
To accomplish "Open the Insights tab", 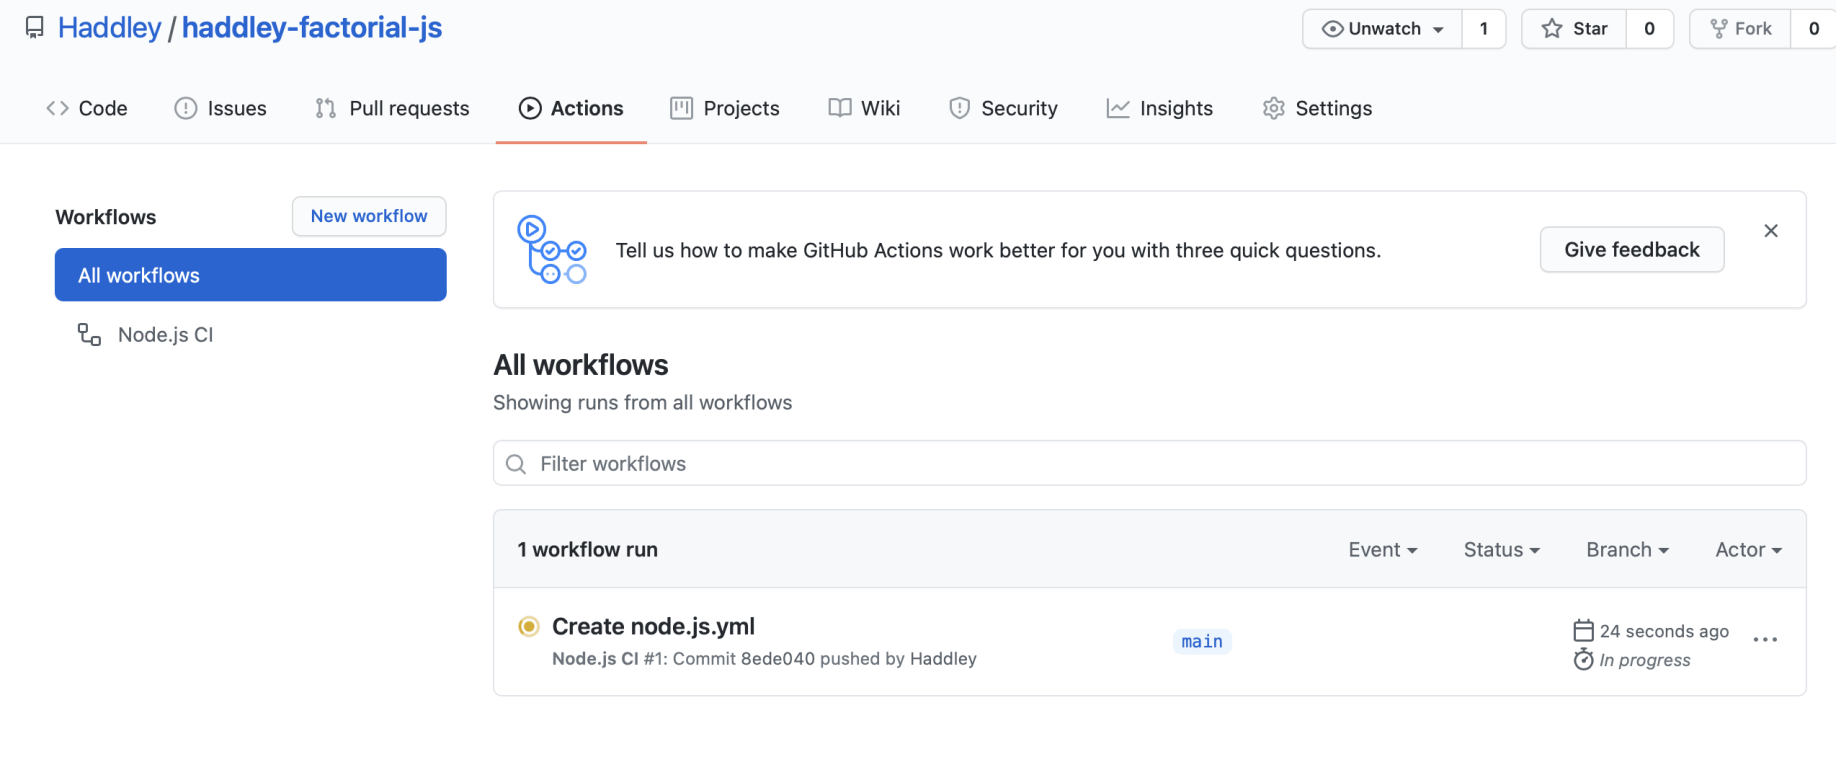I will (x=1160, y=108).
